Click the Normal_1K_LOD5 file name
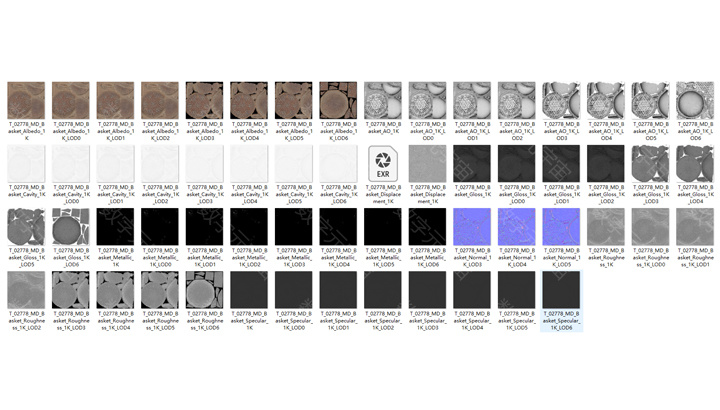Screen dimensions: 720x410 pyautogui.click(x=561, y=258)
